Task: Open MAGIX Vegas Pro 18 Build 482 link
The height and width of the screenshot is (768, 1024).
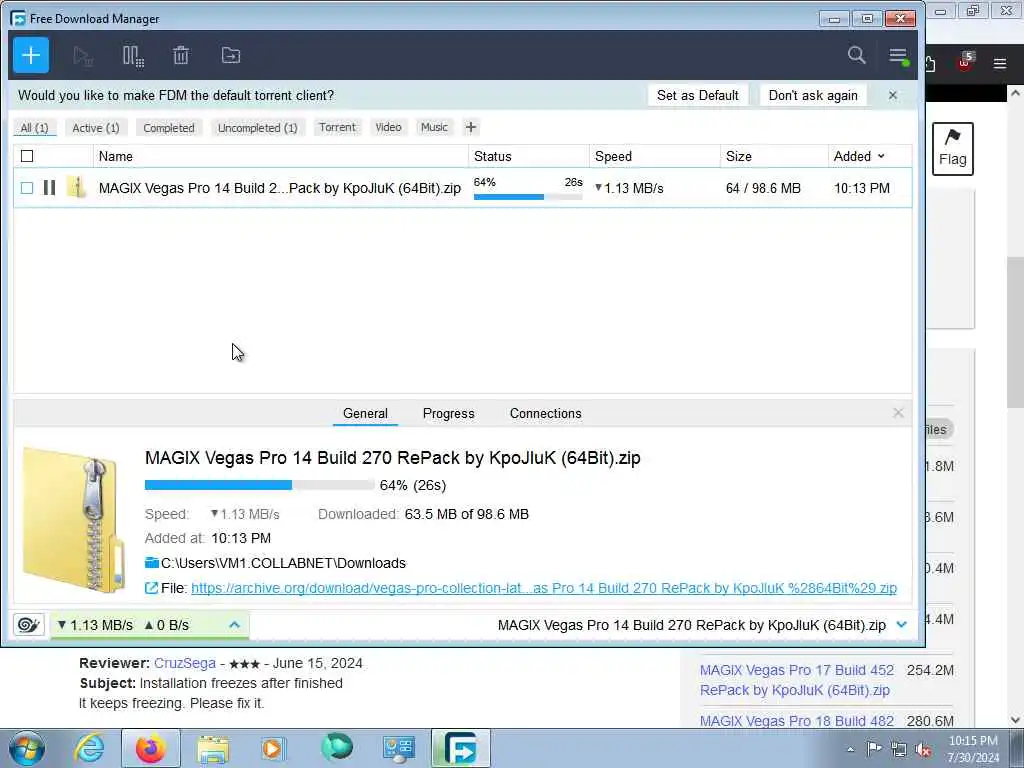Action: pos(797,721)
